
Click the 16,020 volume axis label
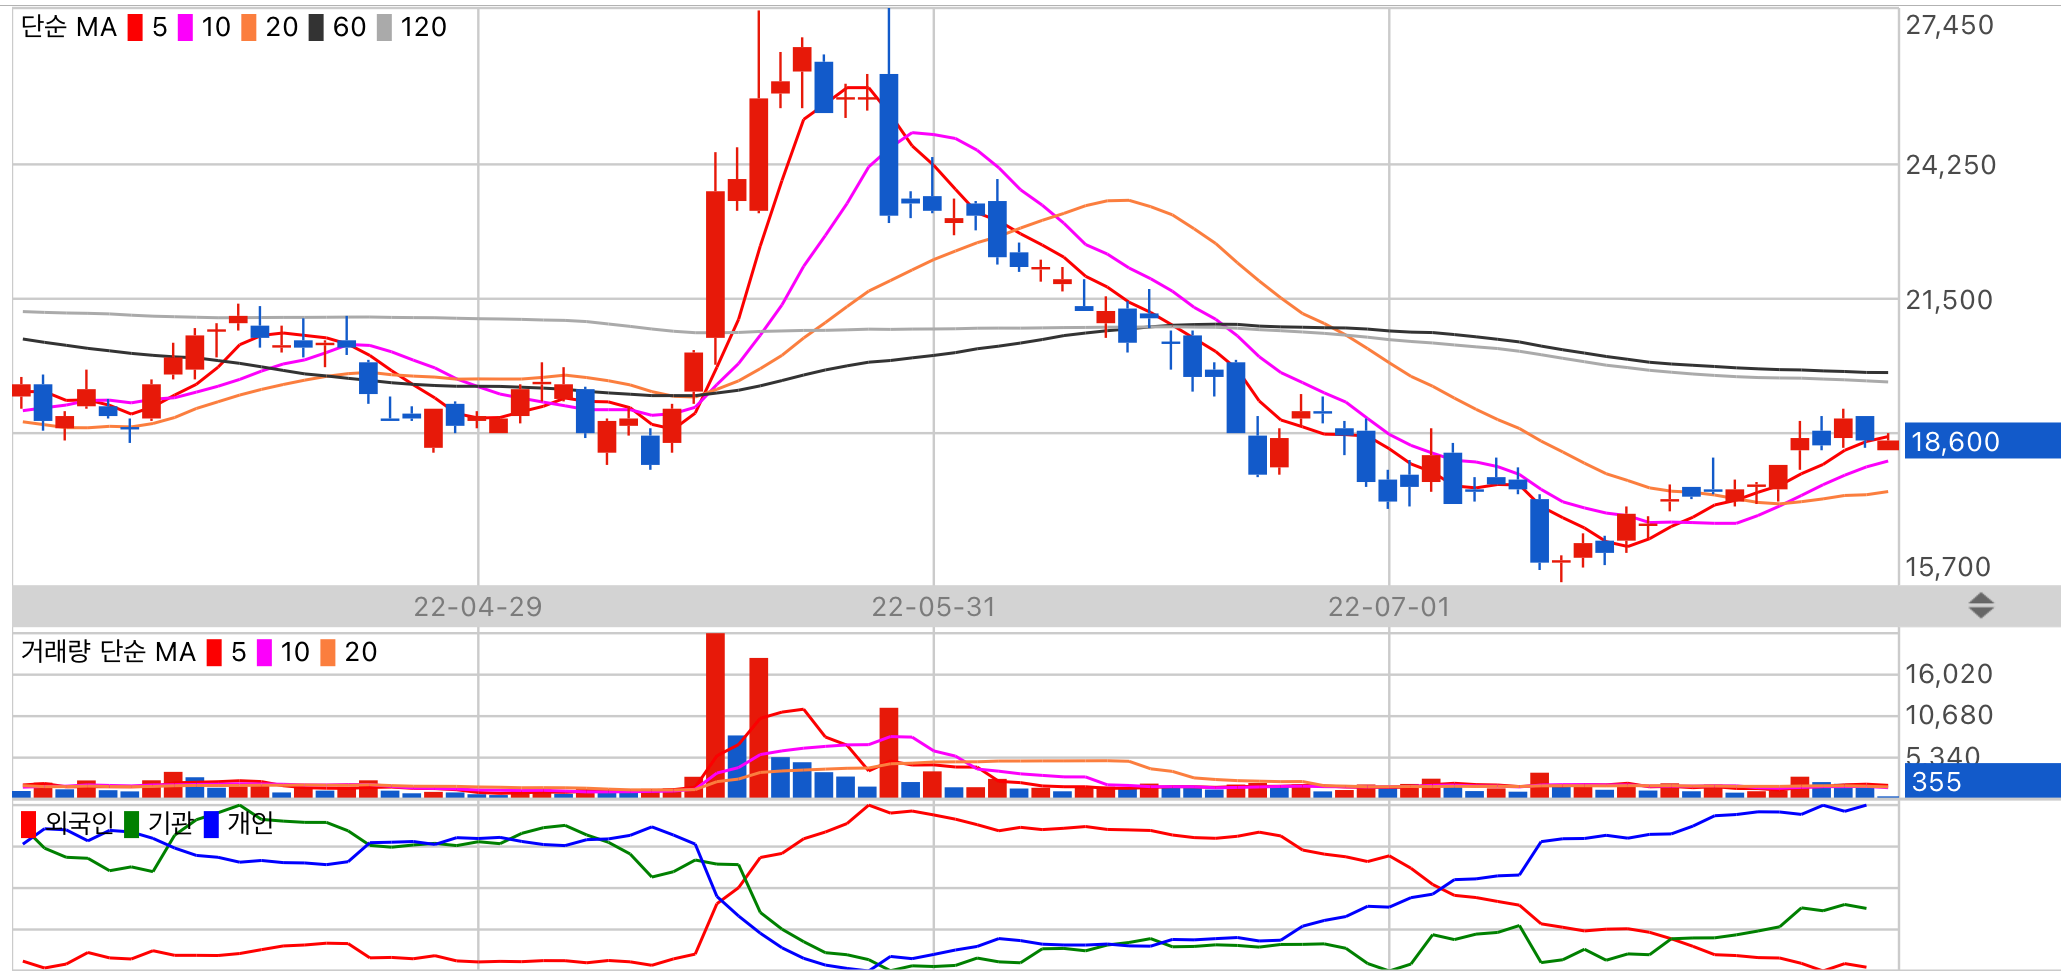click(1948, 674)
